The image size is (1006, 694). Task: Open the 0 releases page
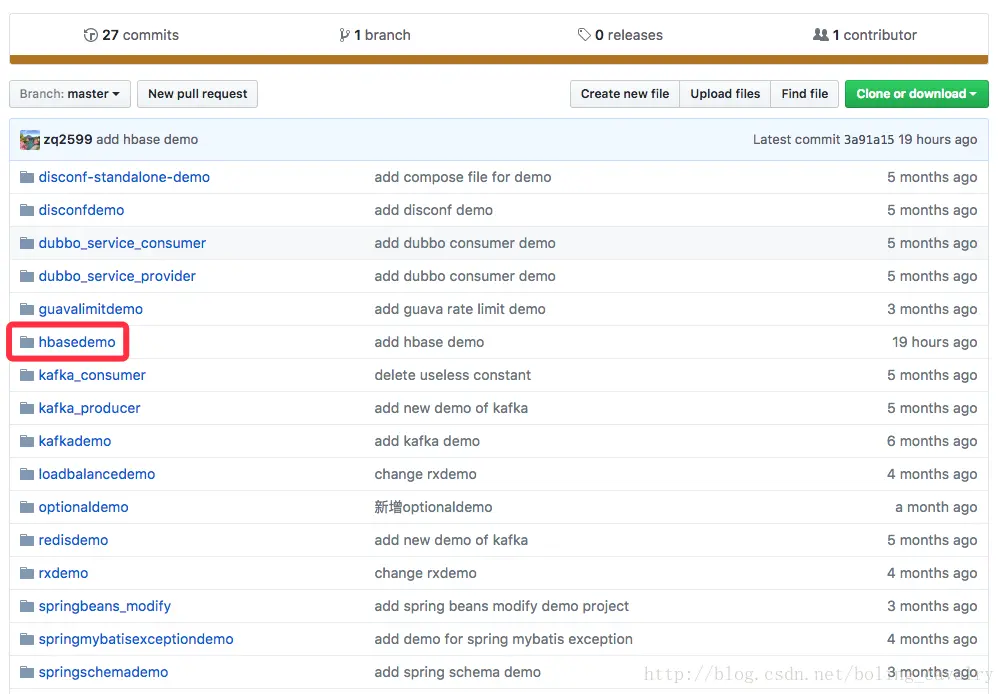pos(620,35)
